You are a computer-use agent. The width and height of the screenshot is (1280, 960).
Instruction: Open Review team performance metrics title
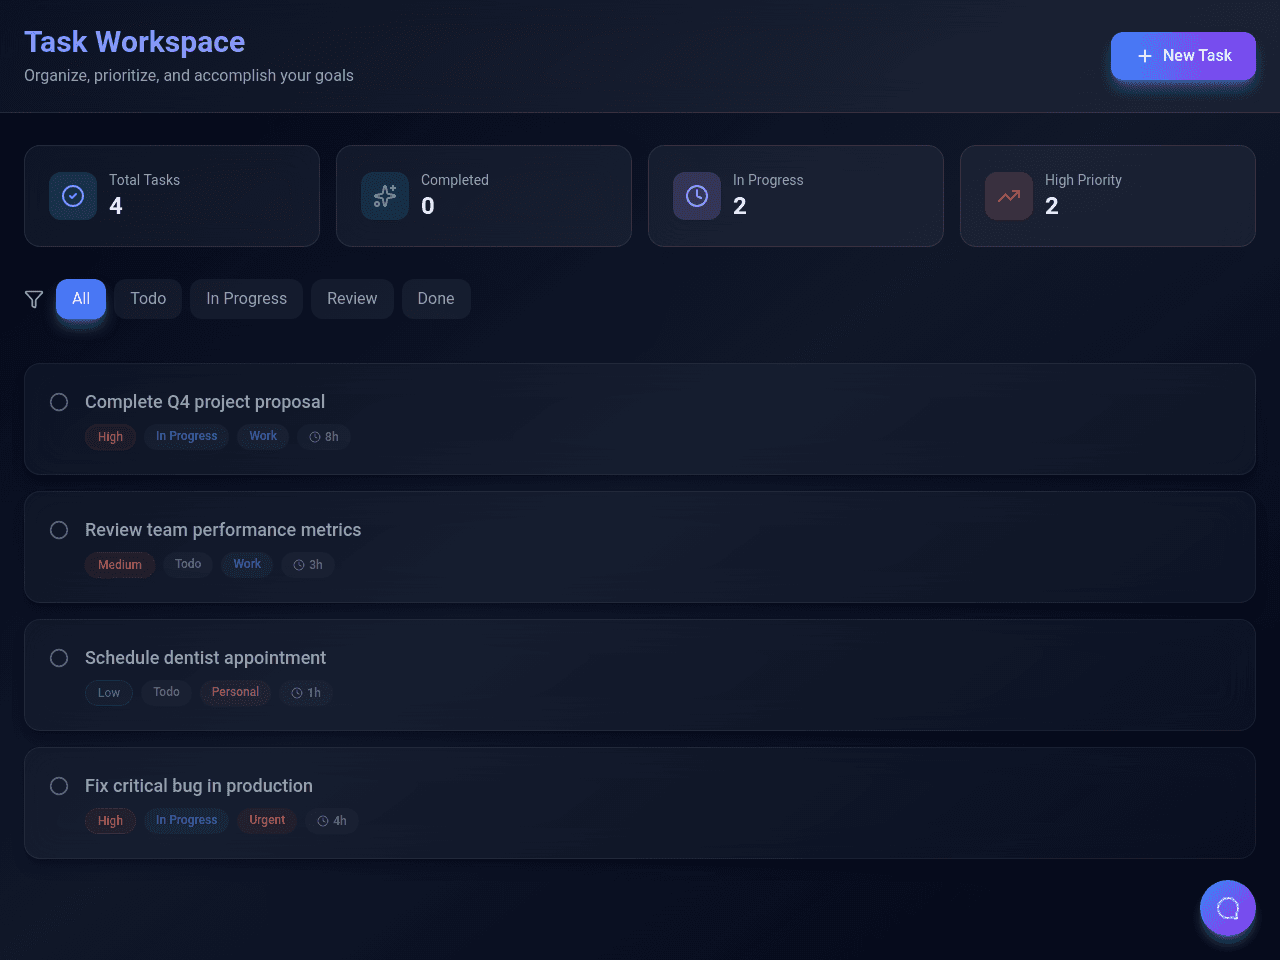tap(223, 530)
